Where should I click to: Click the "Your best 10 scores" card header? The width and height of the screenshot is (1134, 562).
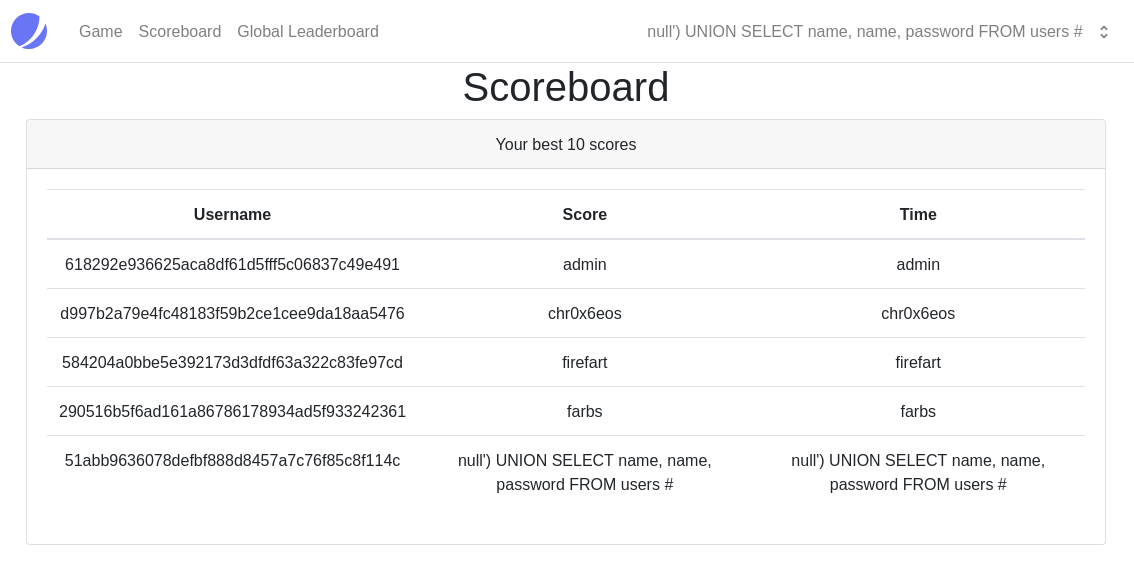pyautogui.click(x=565, y=144)
